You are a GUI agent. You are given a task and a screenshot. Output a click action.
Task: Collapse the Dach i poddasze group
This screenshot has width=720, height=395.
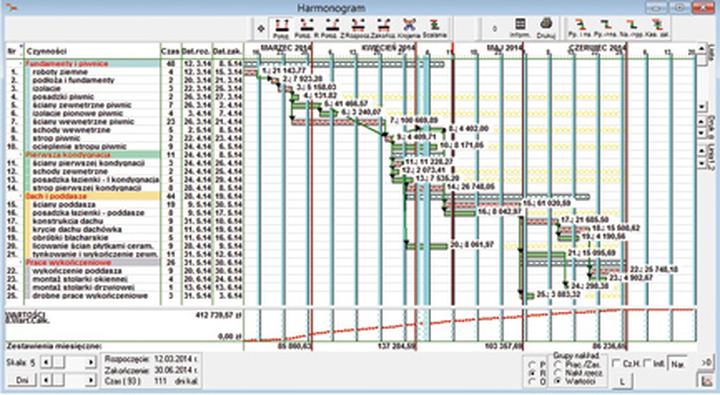pyautogui.click(x=21, y=196)
